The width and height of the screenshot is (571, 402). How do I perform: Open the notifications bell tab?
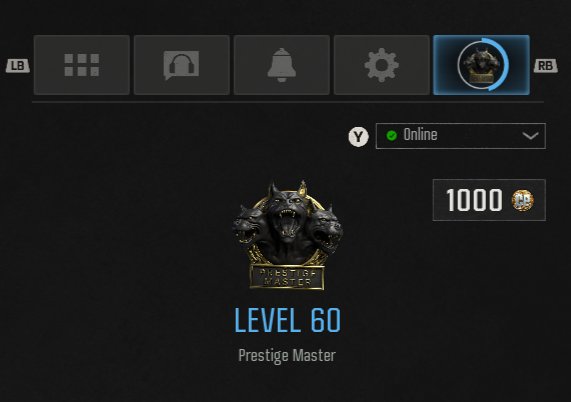(282, 65)
